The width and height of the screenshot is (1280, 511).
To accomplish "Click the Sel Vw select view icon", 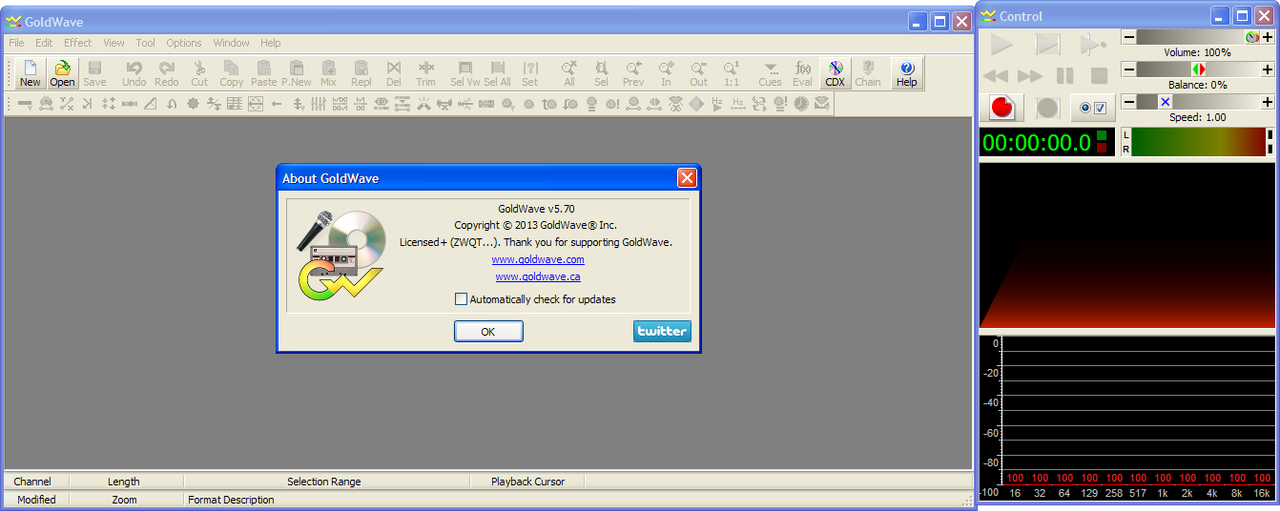I will (465, 73).
